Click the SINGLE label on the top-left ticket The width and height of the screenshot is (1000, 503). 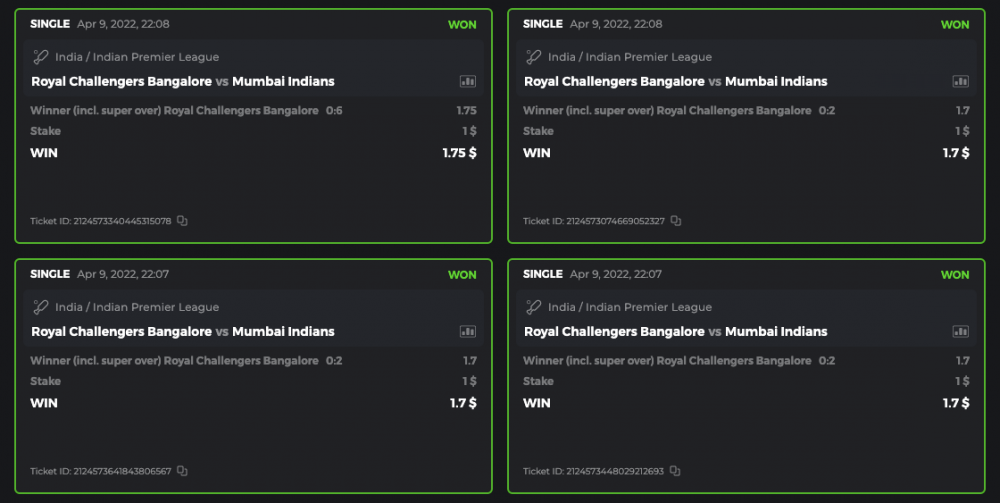tap(50, 24)
